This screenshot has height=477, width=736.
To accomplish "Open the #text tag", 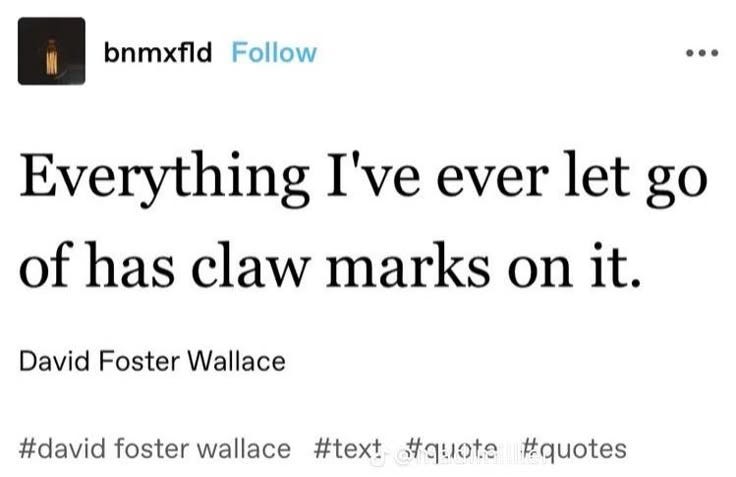I will [x=347, y=448].
